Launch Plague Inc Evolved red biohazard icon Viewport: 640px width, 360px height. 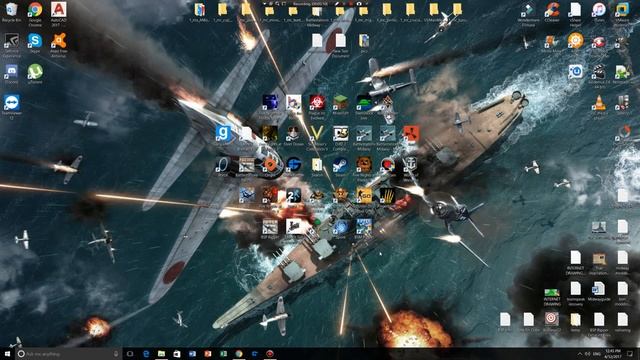[x=317, y=106]
